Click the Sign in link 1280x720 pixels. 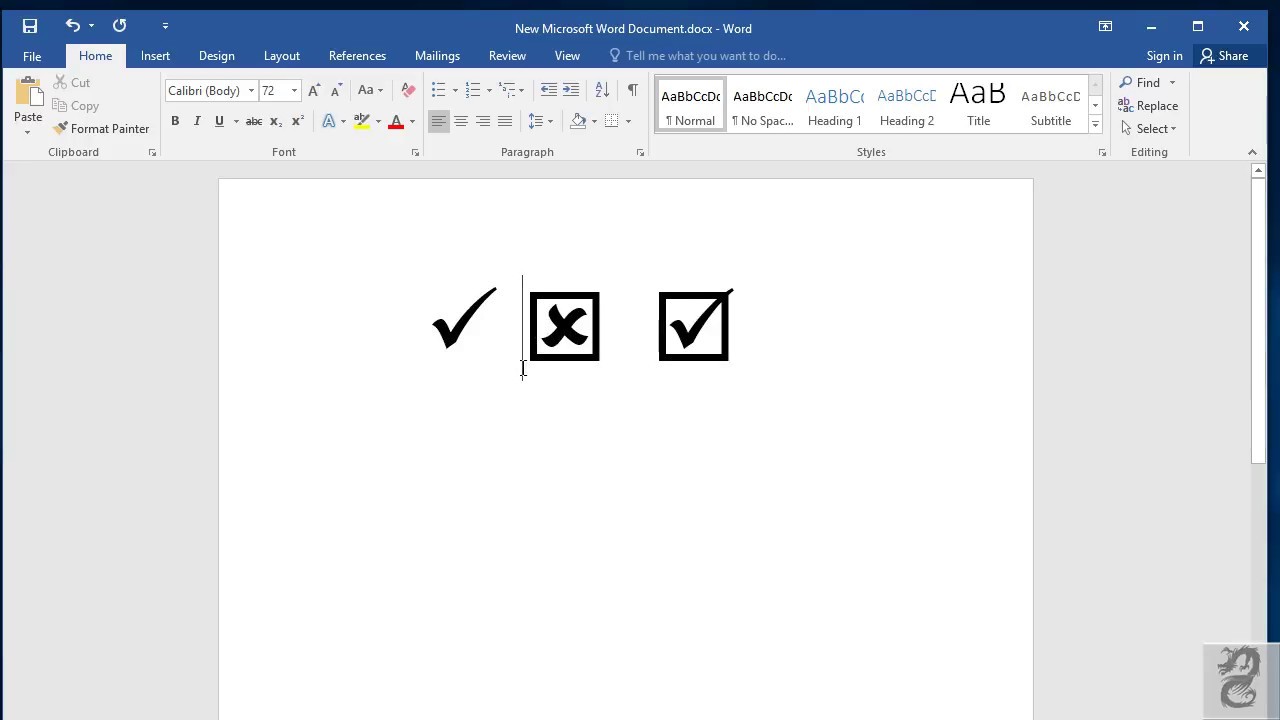click(x=1164, y=56)
